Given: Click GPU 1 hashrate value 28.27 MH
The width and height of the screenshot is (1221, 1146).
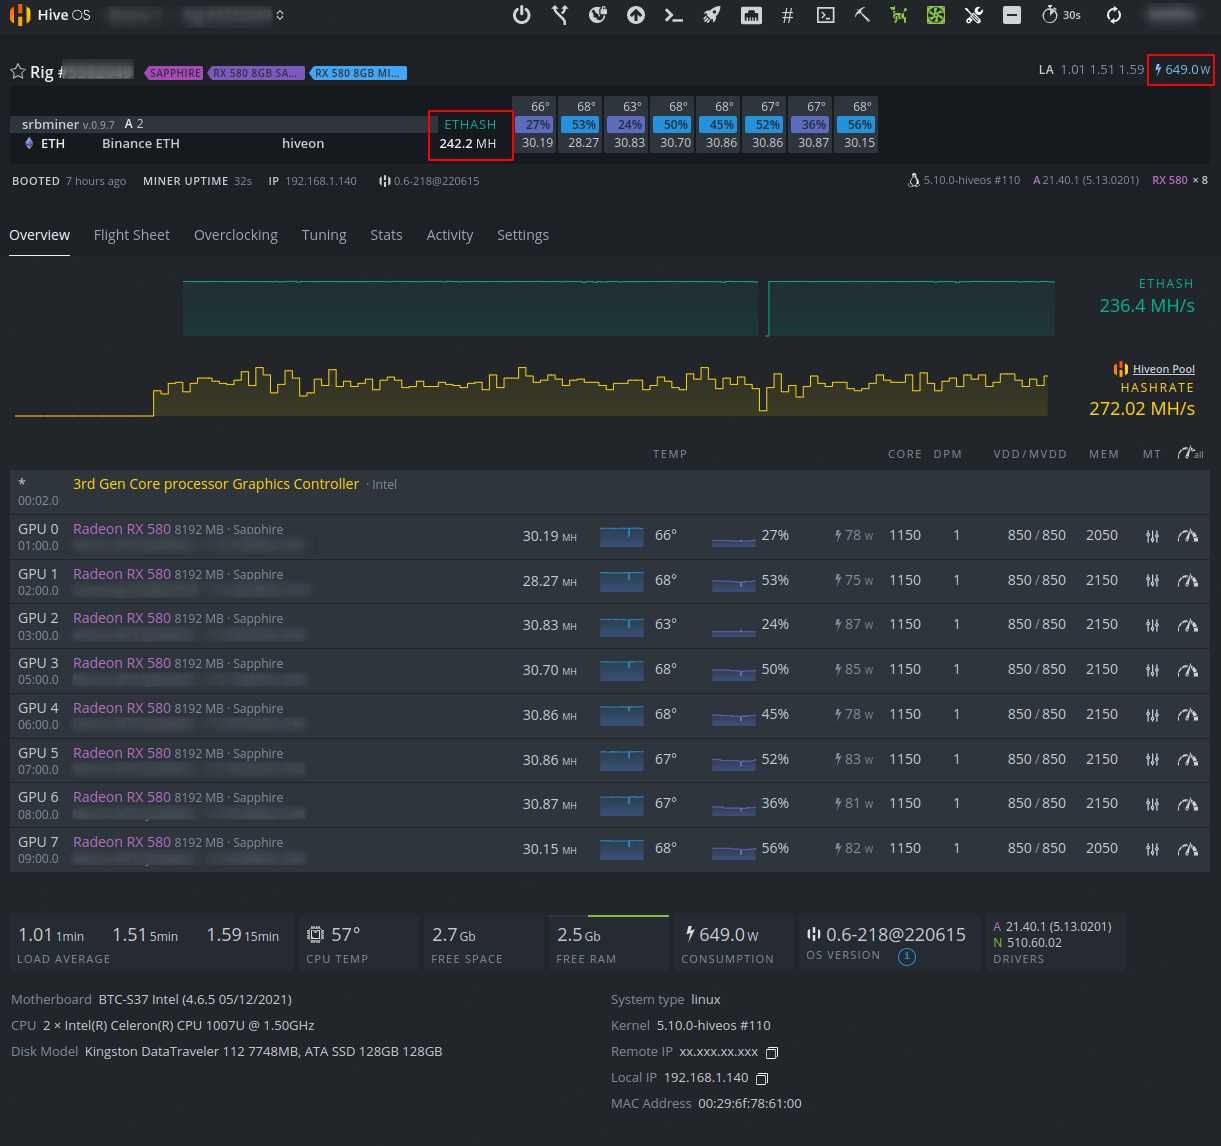Looking at the screenshot, I should (549, 580).
